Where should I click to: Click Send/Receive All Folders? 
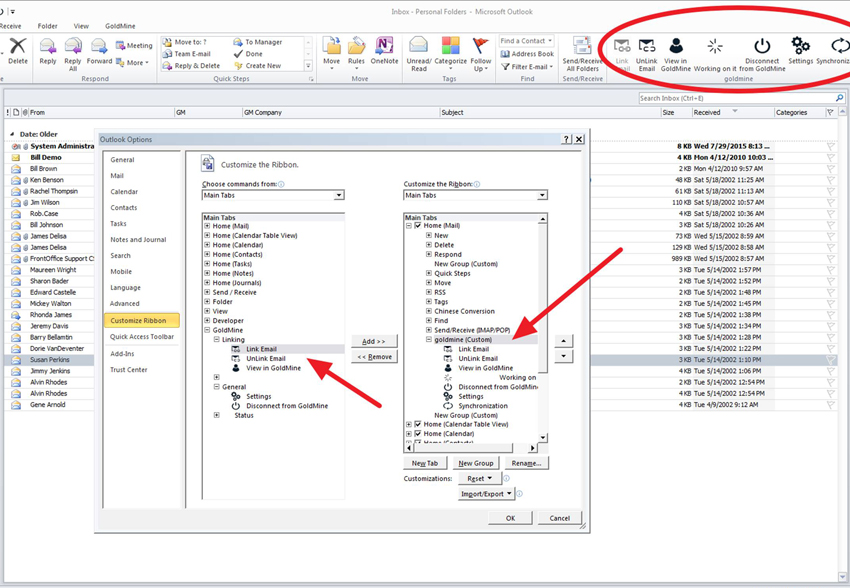[x=582, y=54]
